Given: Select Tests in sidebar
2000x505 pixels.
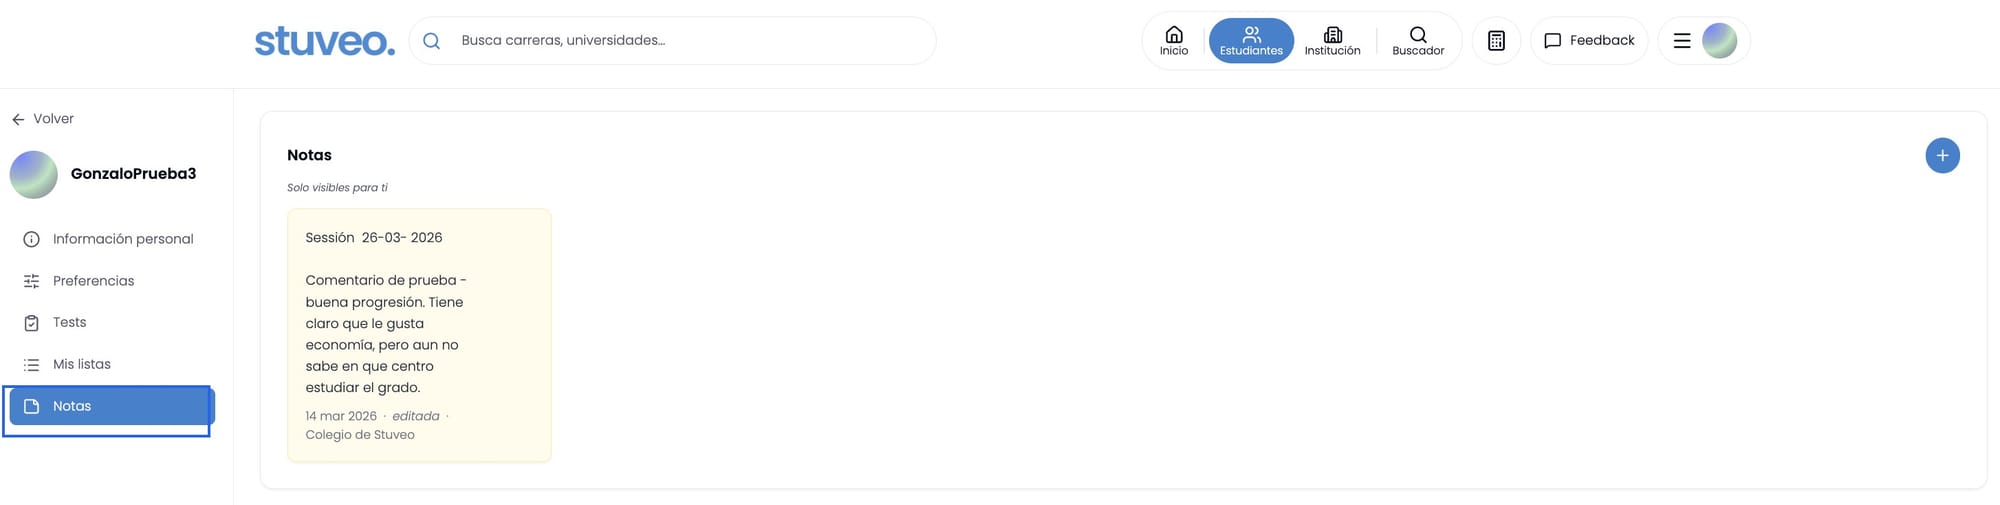Looking at the screenshot, I should click(x=108, y=322).
